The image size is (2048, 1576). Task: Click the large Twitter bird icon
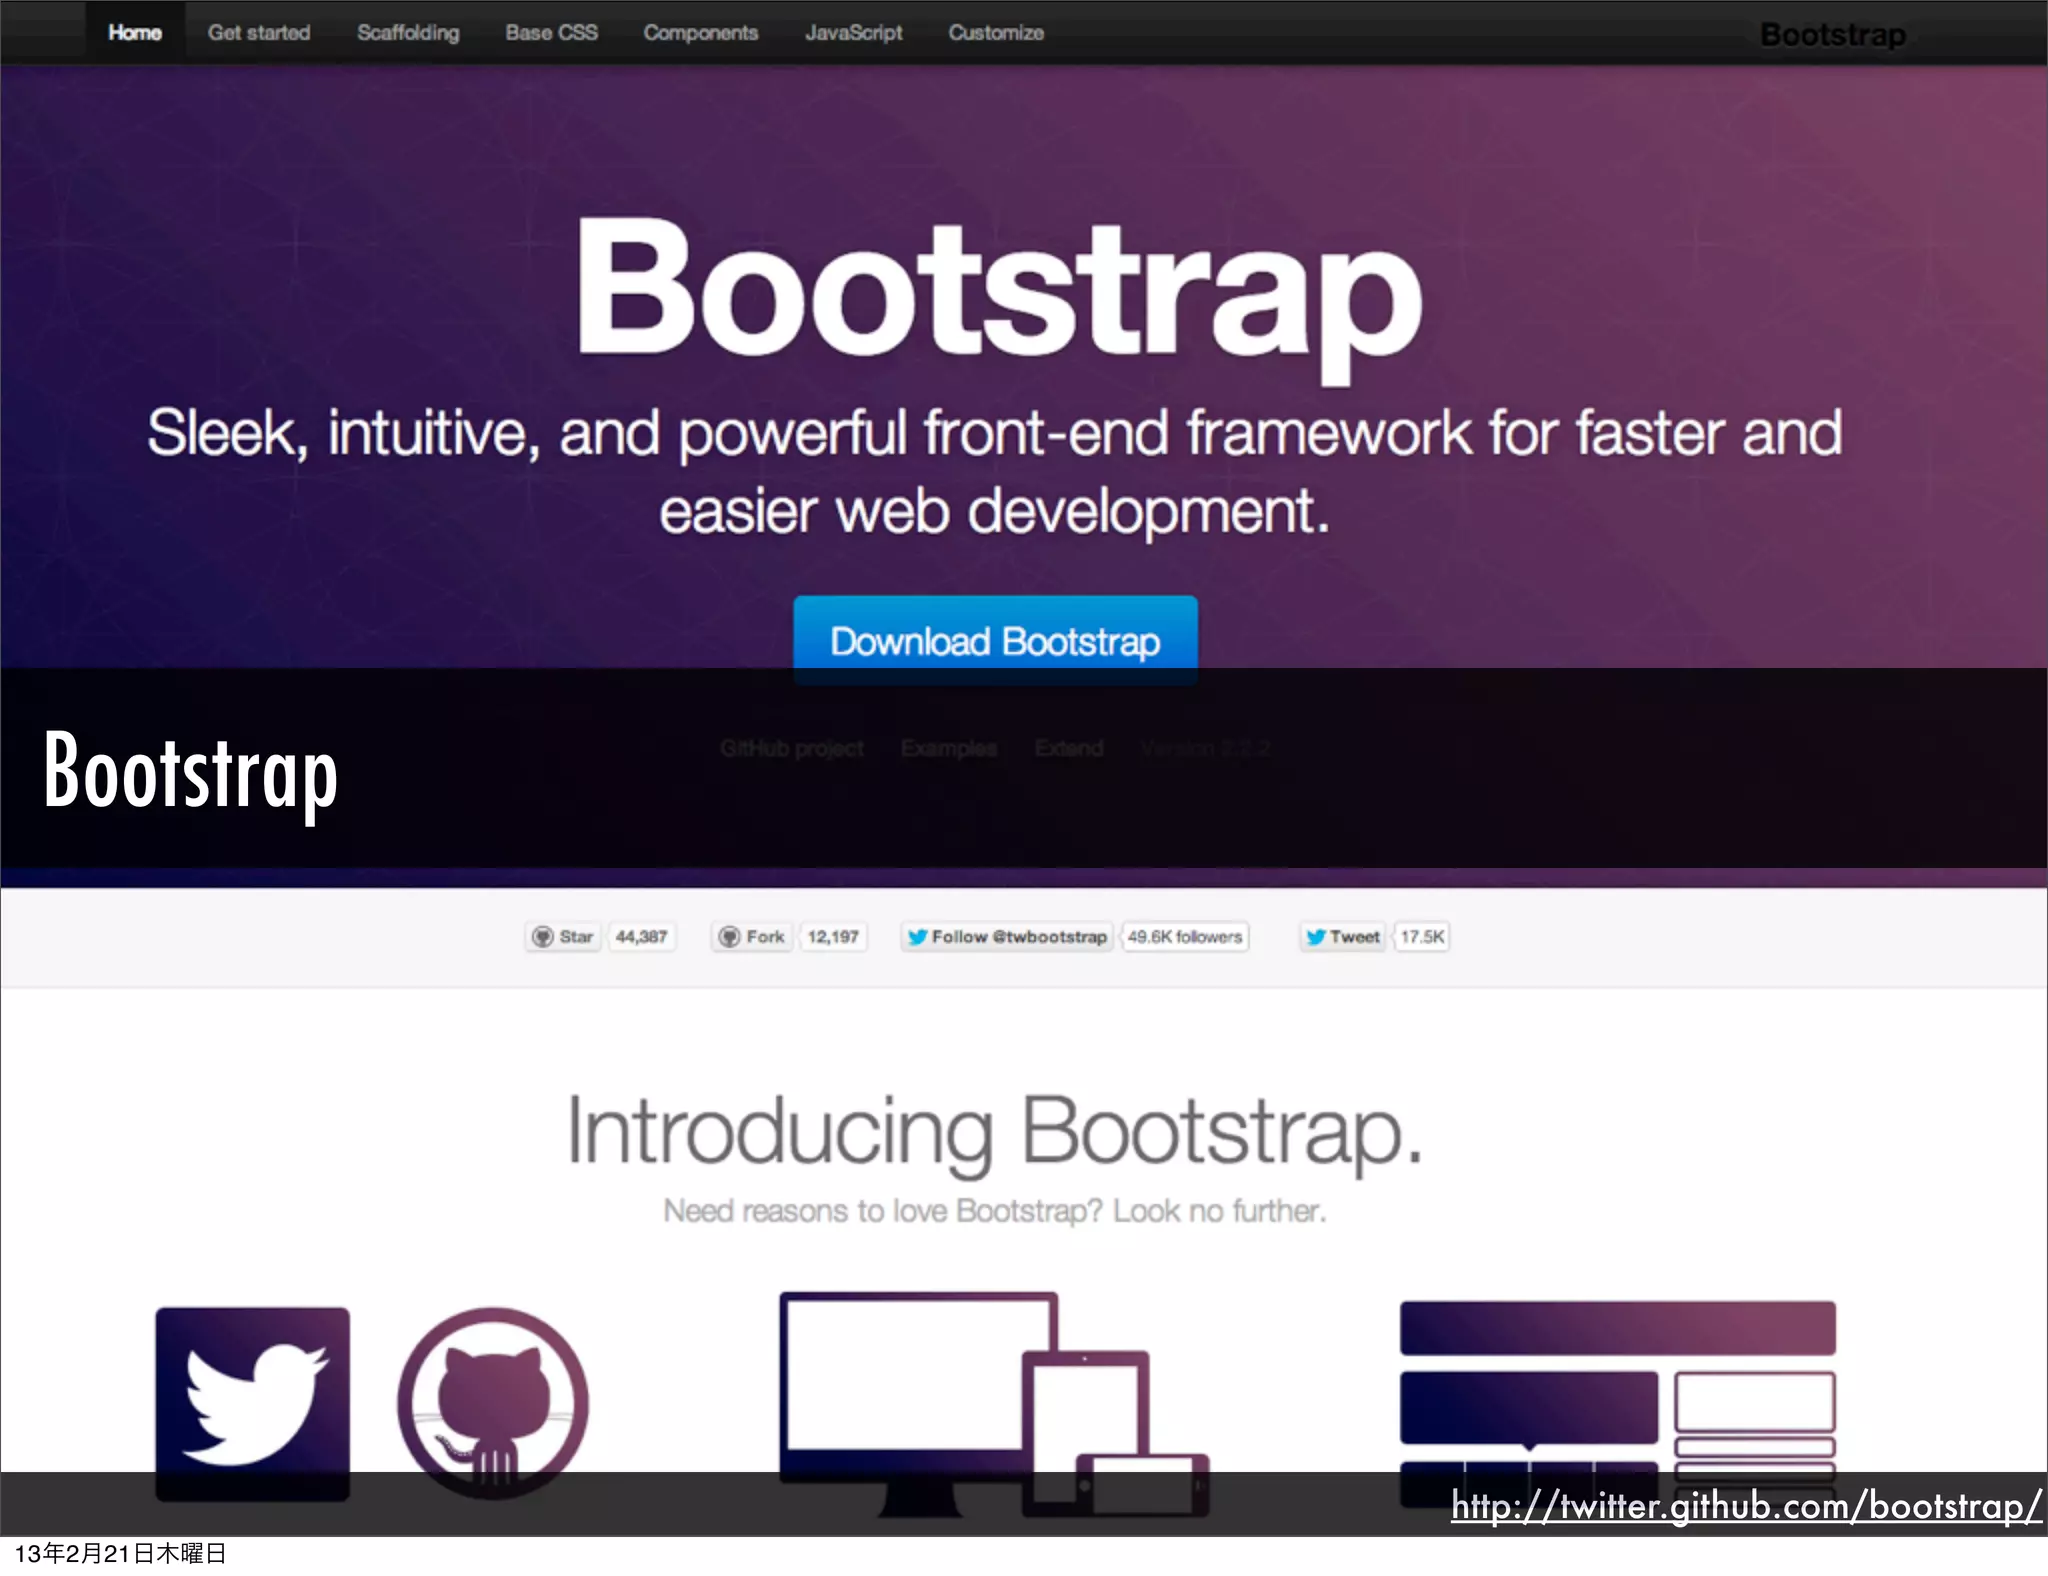click(253, 1403)
